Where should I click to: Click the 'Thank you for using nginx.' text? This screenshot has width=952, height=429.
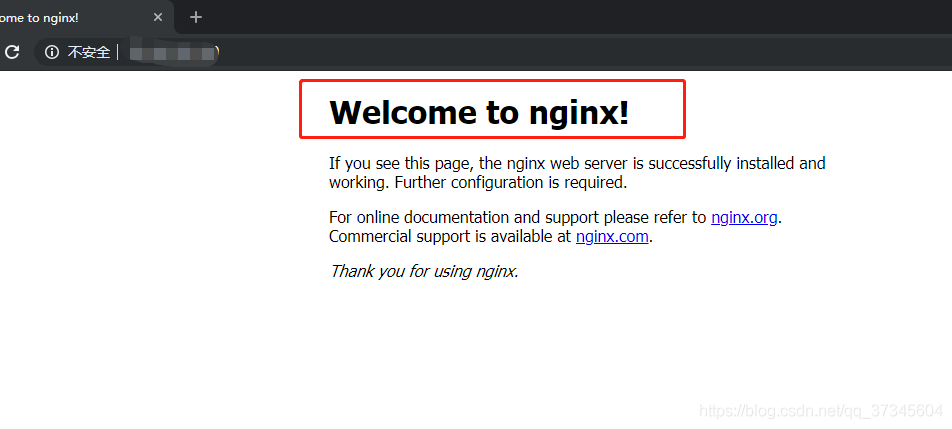tap(424, 271)
